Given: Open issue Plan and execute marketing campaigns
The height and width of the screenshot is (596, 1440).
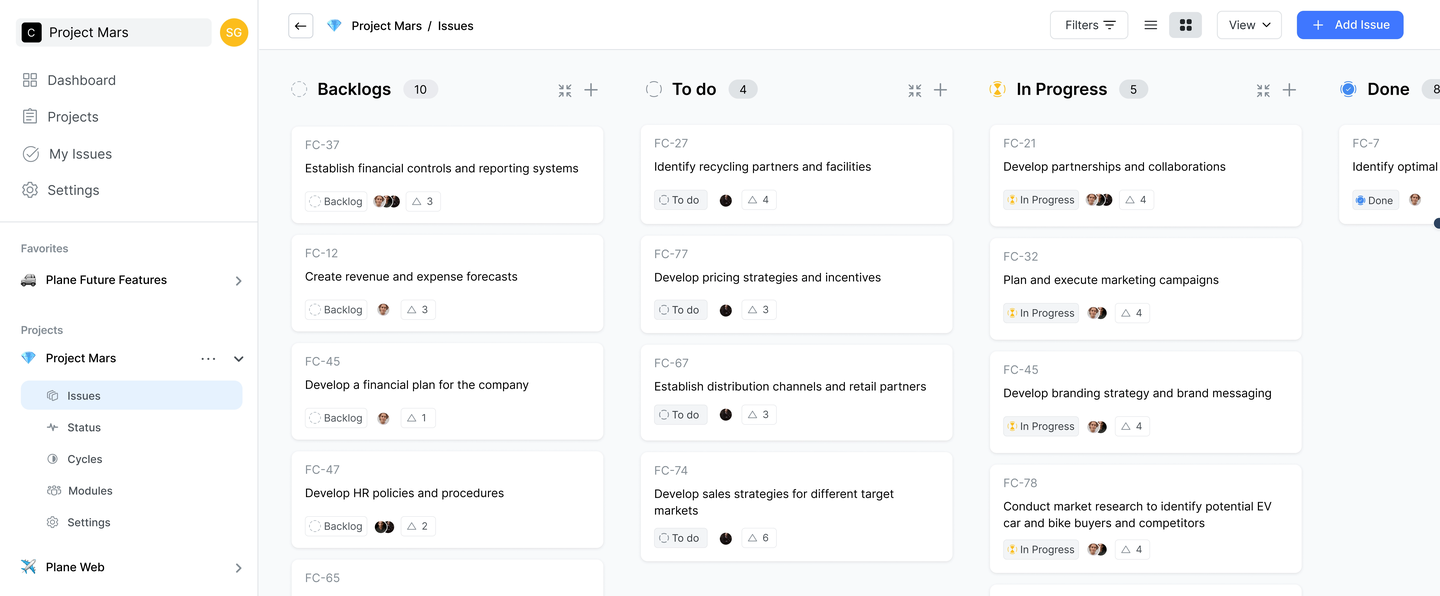Looking at the screenshot, I should tap(1111, 280).
